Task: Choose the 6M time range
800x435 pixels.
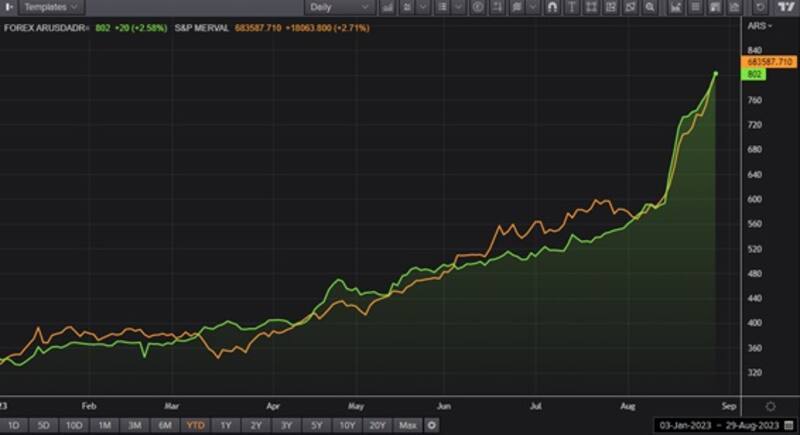Action: click(x=165, y=425)
